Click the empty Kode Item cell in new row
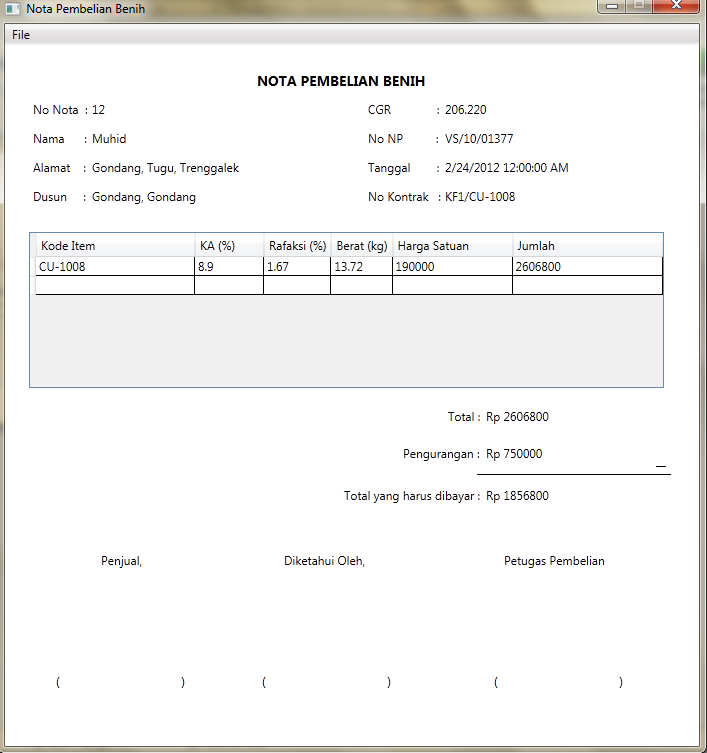Screen dimensions: 707x753 (x=115, y=285)
